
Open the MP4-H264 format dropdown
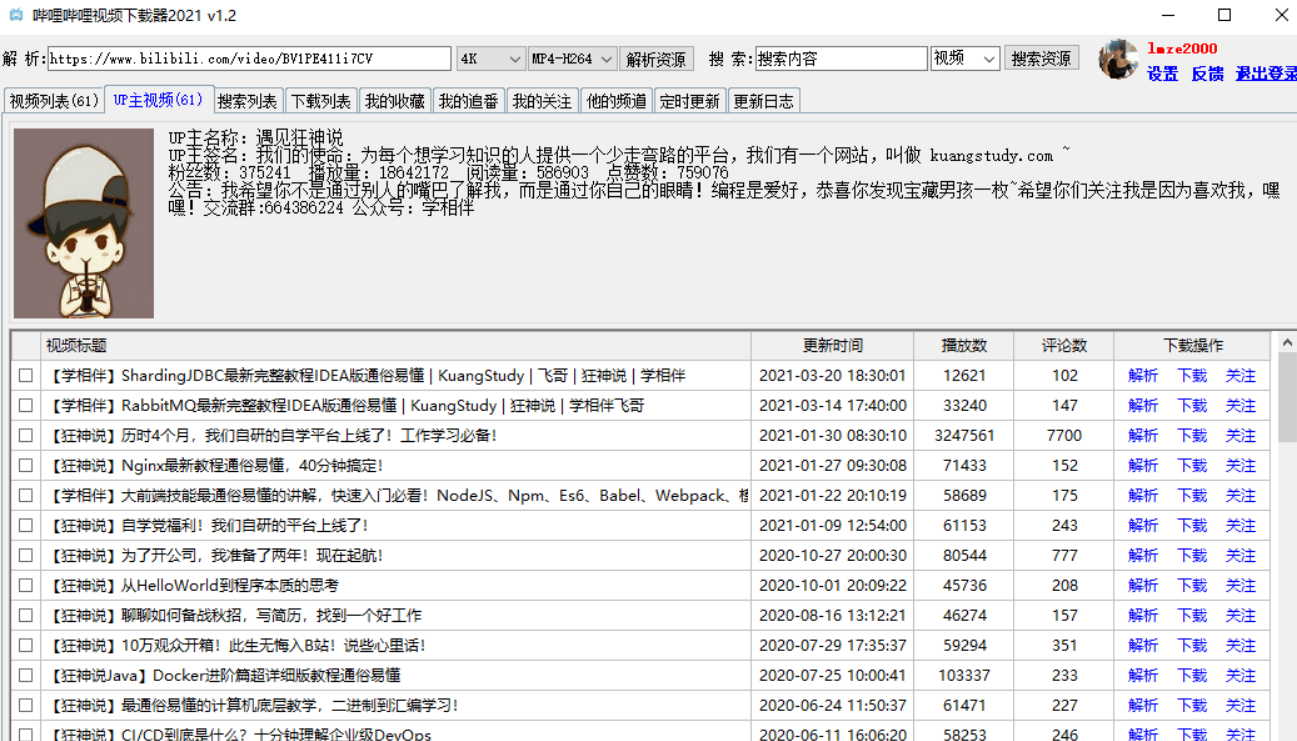pos(574,58)
